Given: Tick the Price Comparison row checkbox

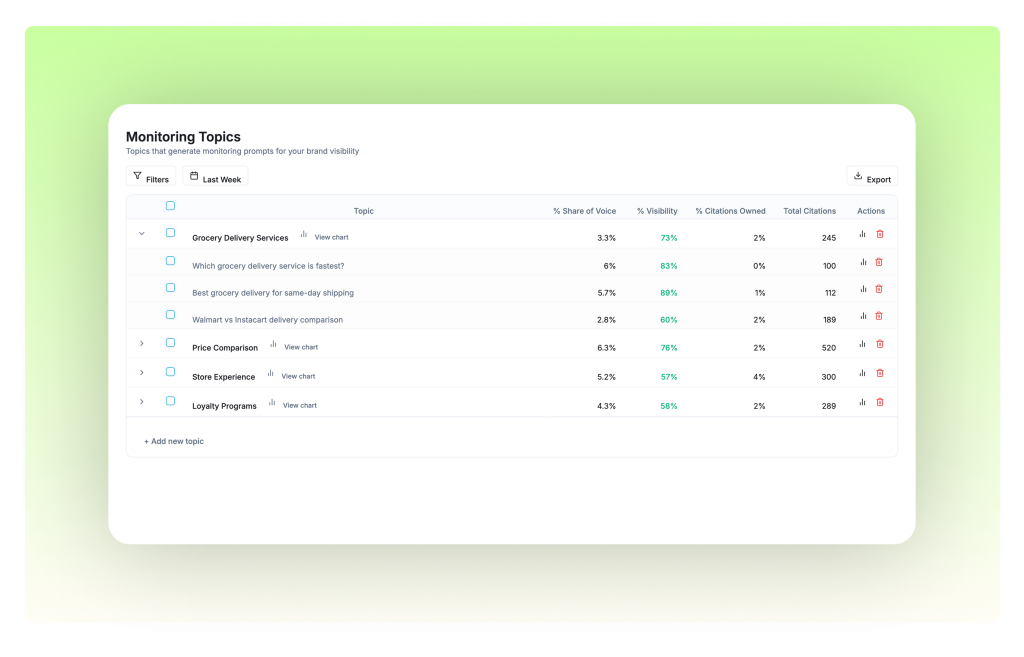Looking at the screenshot, I should point(170,343).
